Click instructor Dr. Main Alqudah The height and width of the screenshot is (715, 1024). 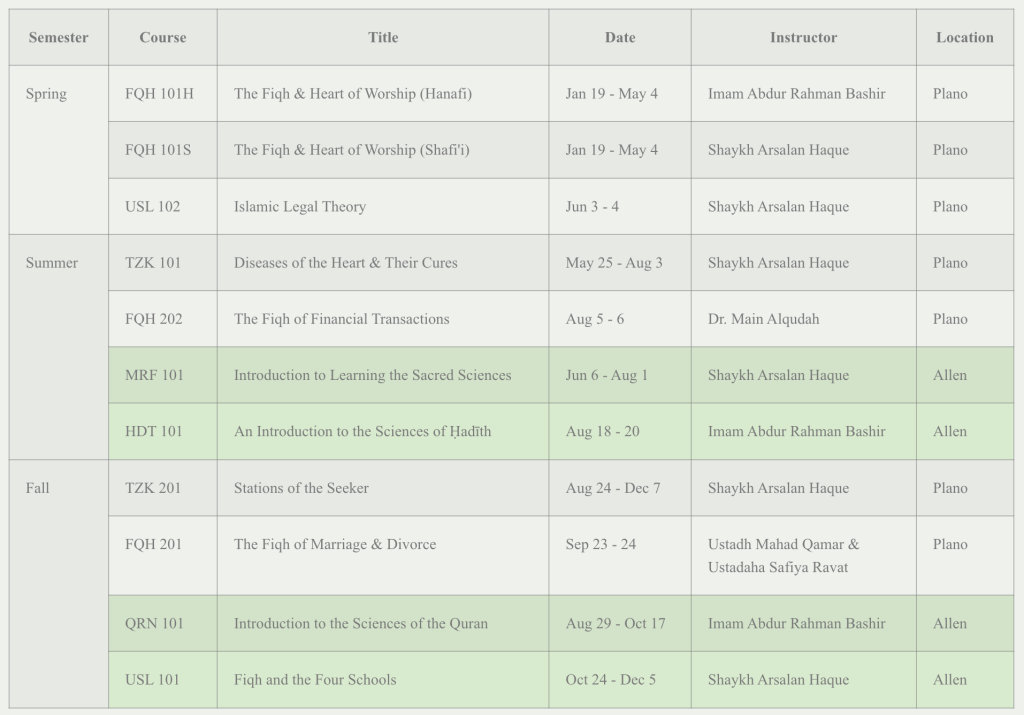pos(763,319)
